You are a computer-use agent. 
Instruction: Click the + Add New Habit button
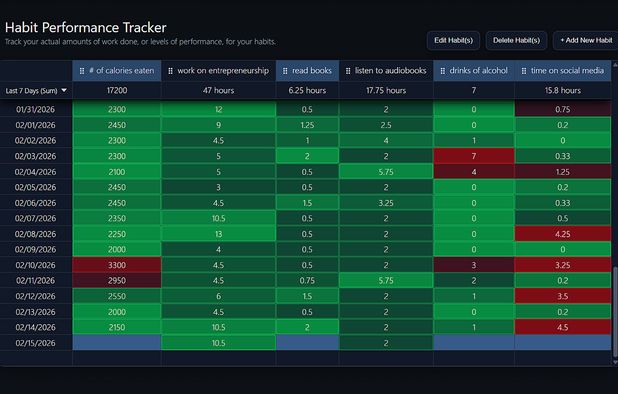[586, 40]
